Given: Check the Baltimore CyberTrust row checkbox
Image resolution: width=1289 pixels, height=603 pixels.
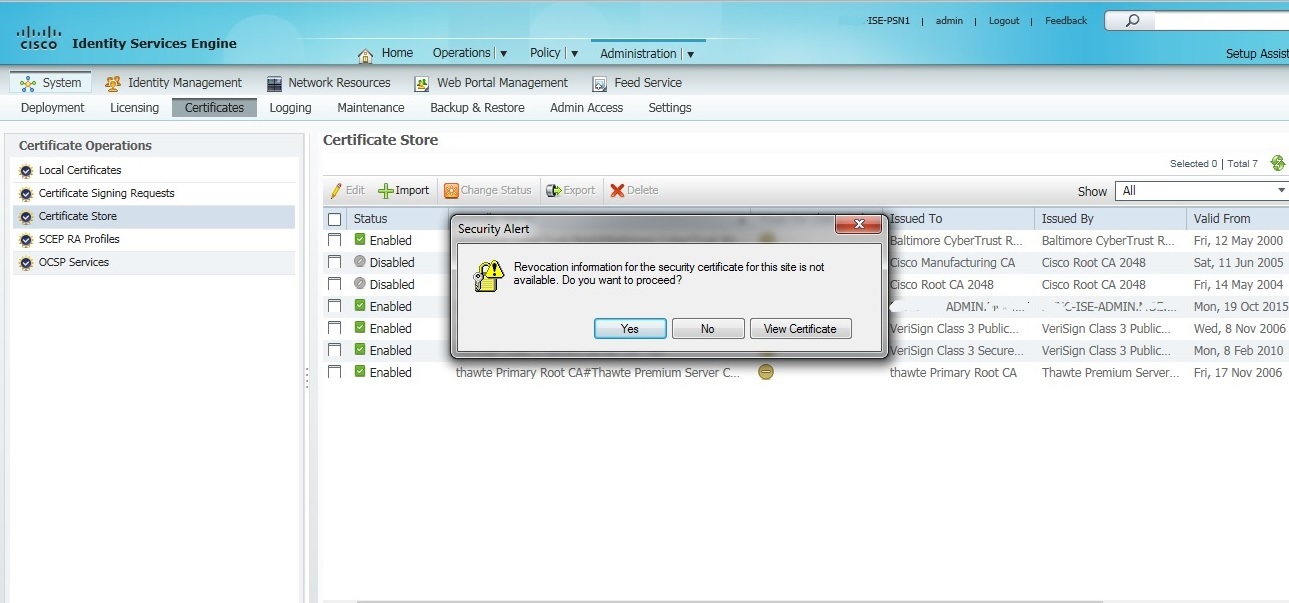Looking at the screenshot, I should pos(334,240).
